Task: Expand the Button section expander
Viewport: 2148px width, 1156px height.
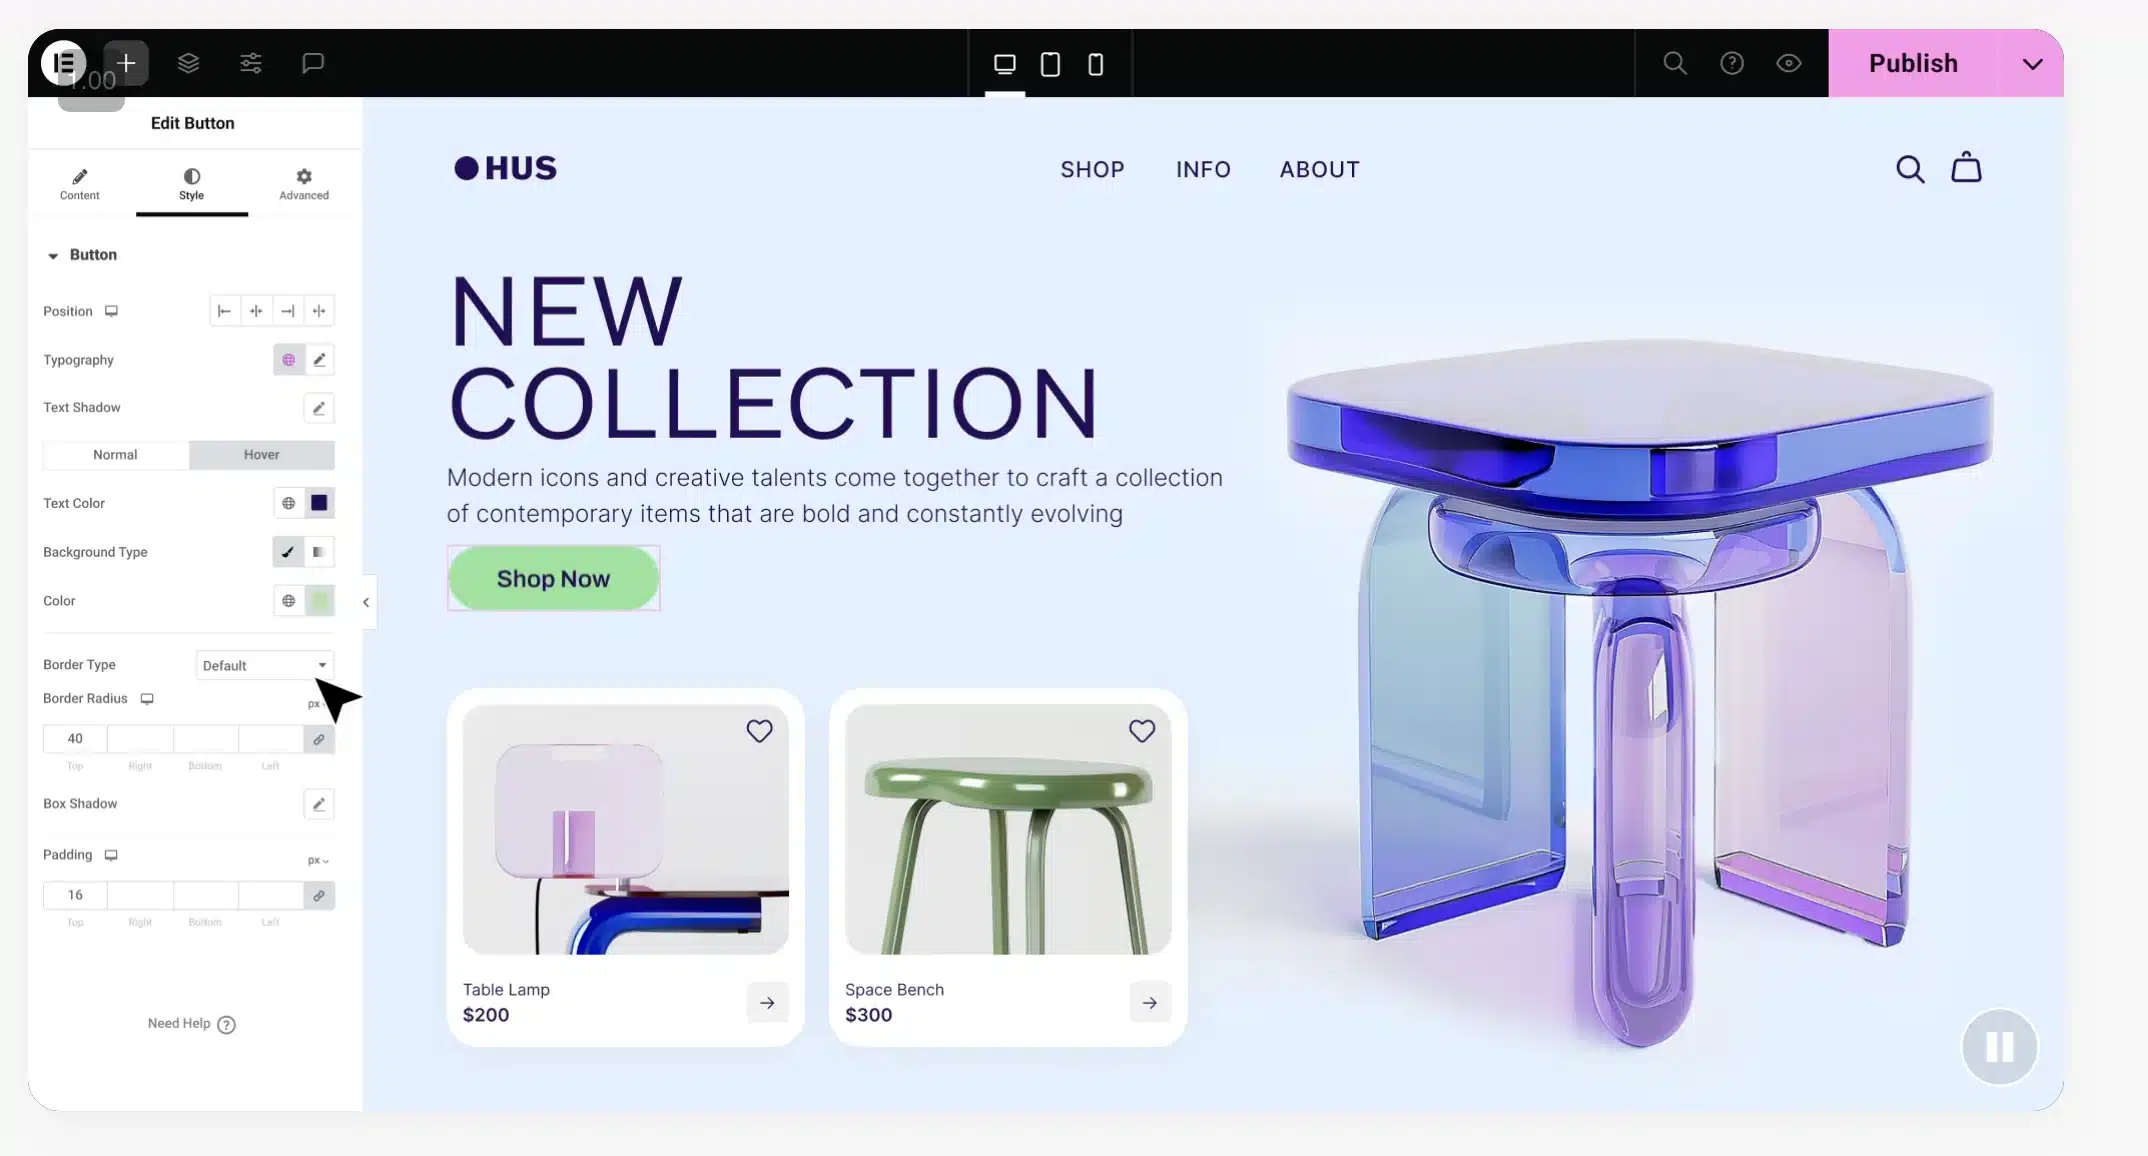Action: pyautogui.click(x=53, y=253)
